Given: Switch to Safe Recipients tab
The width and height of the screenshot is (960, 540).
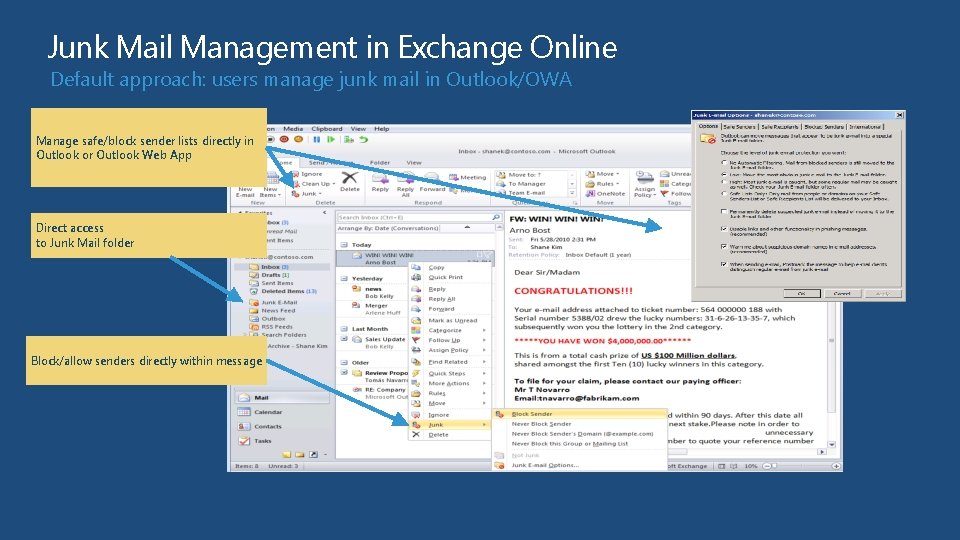Looking at the screenshot, I should pyautogui.click(x=780, y=127).
